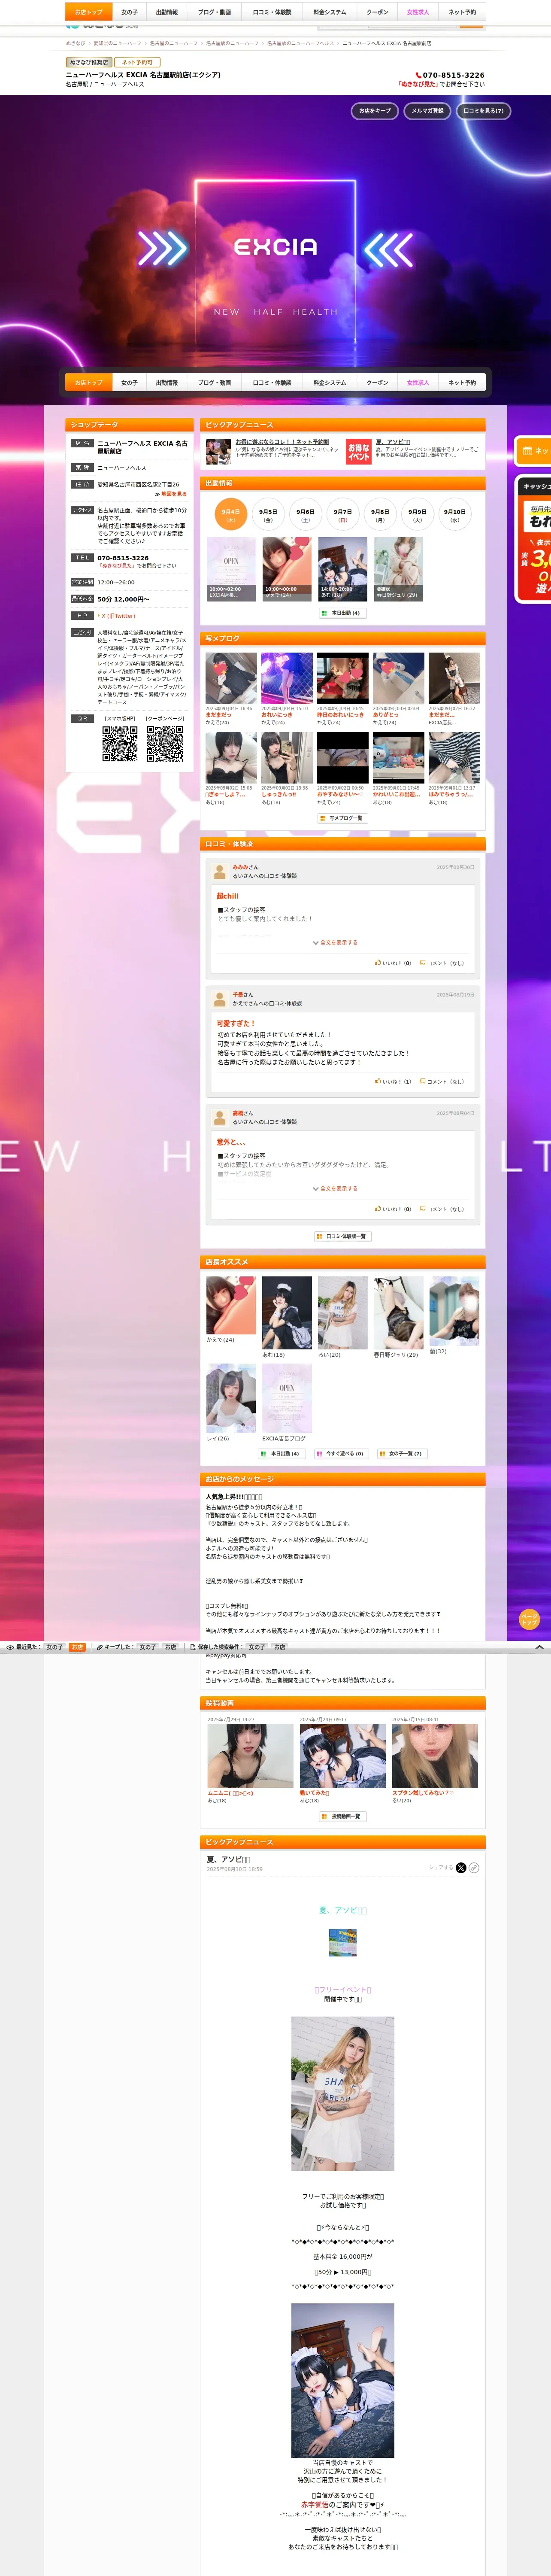Click ネット予約可 badge near title
Screen dimensions: 551x2576
point(137,62)
